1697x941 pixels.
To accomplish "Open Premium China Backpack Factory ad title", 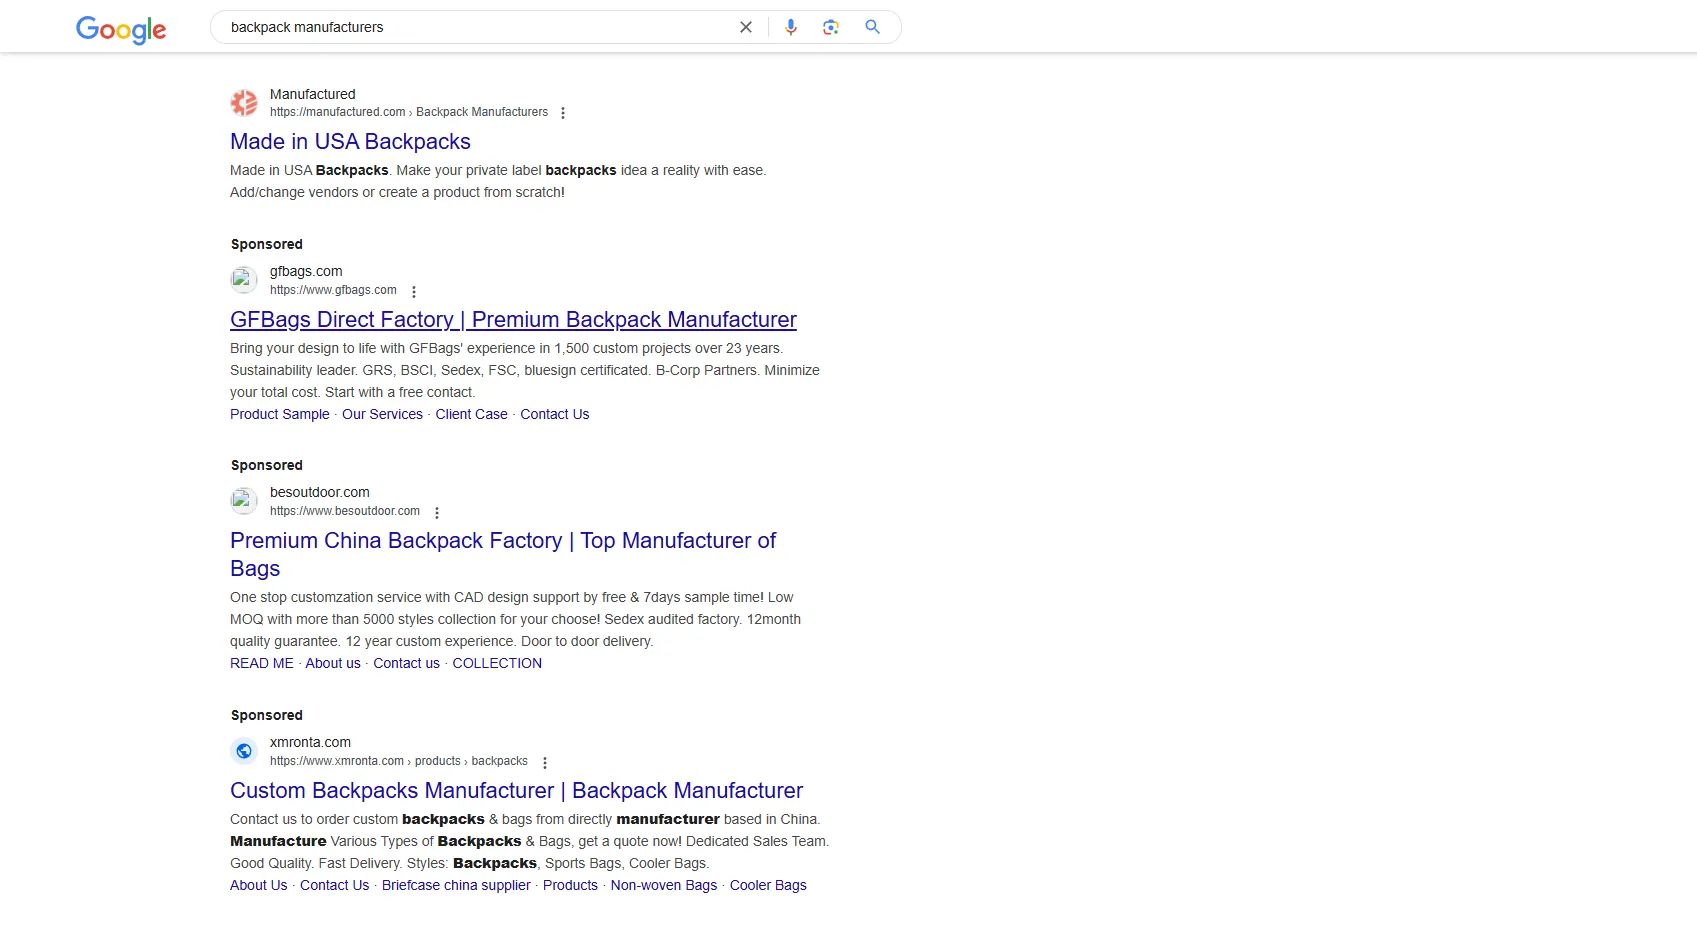I will click(503, 554).
